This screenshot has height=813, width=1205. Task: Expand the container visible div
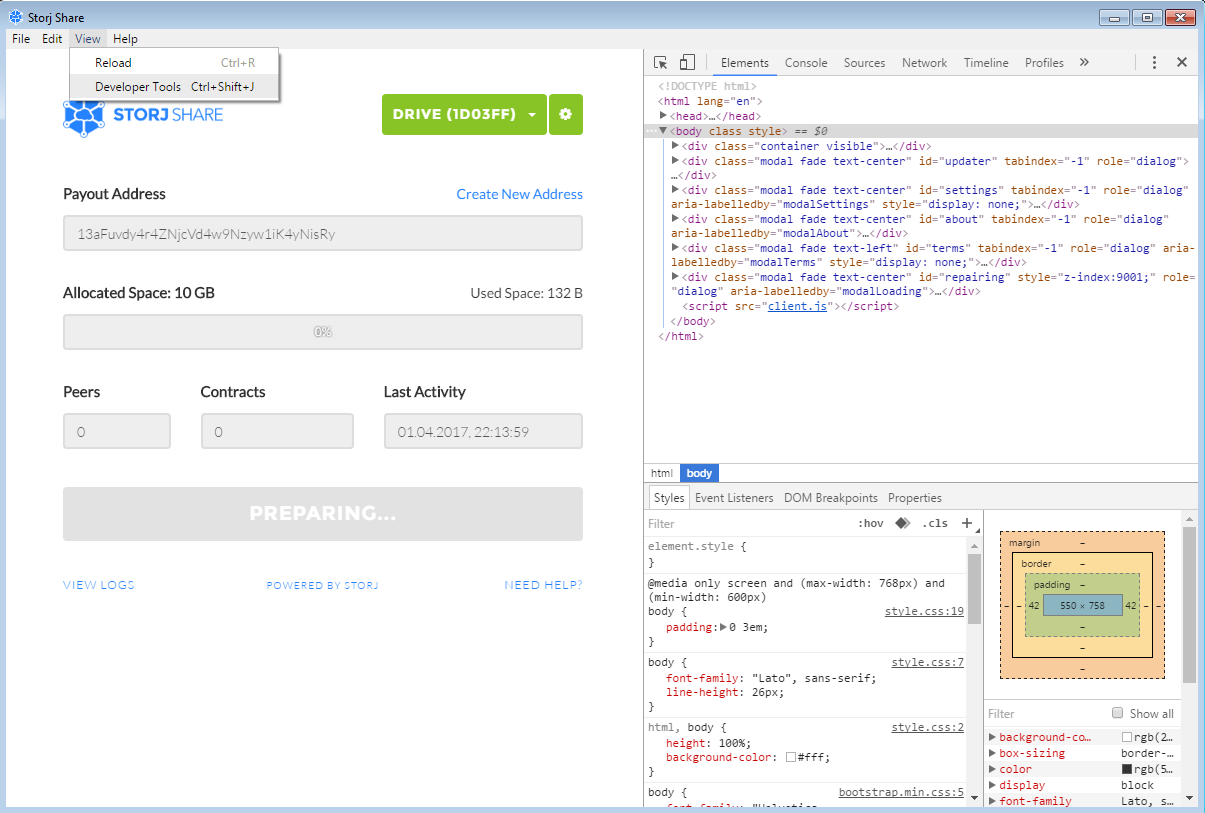coord(676,146)
